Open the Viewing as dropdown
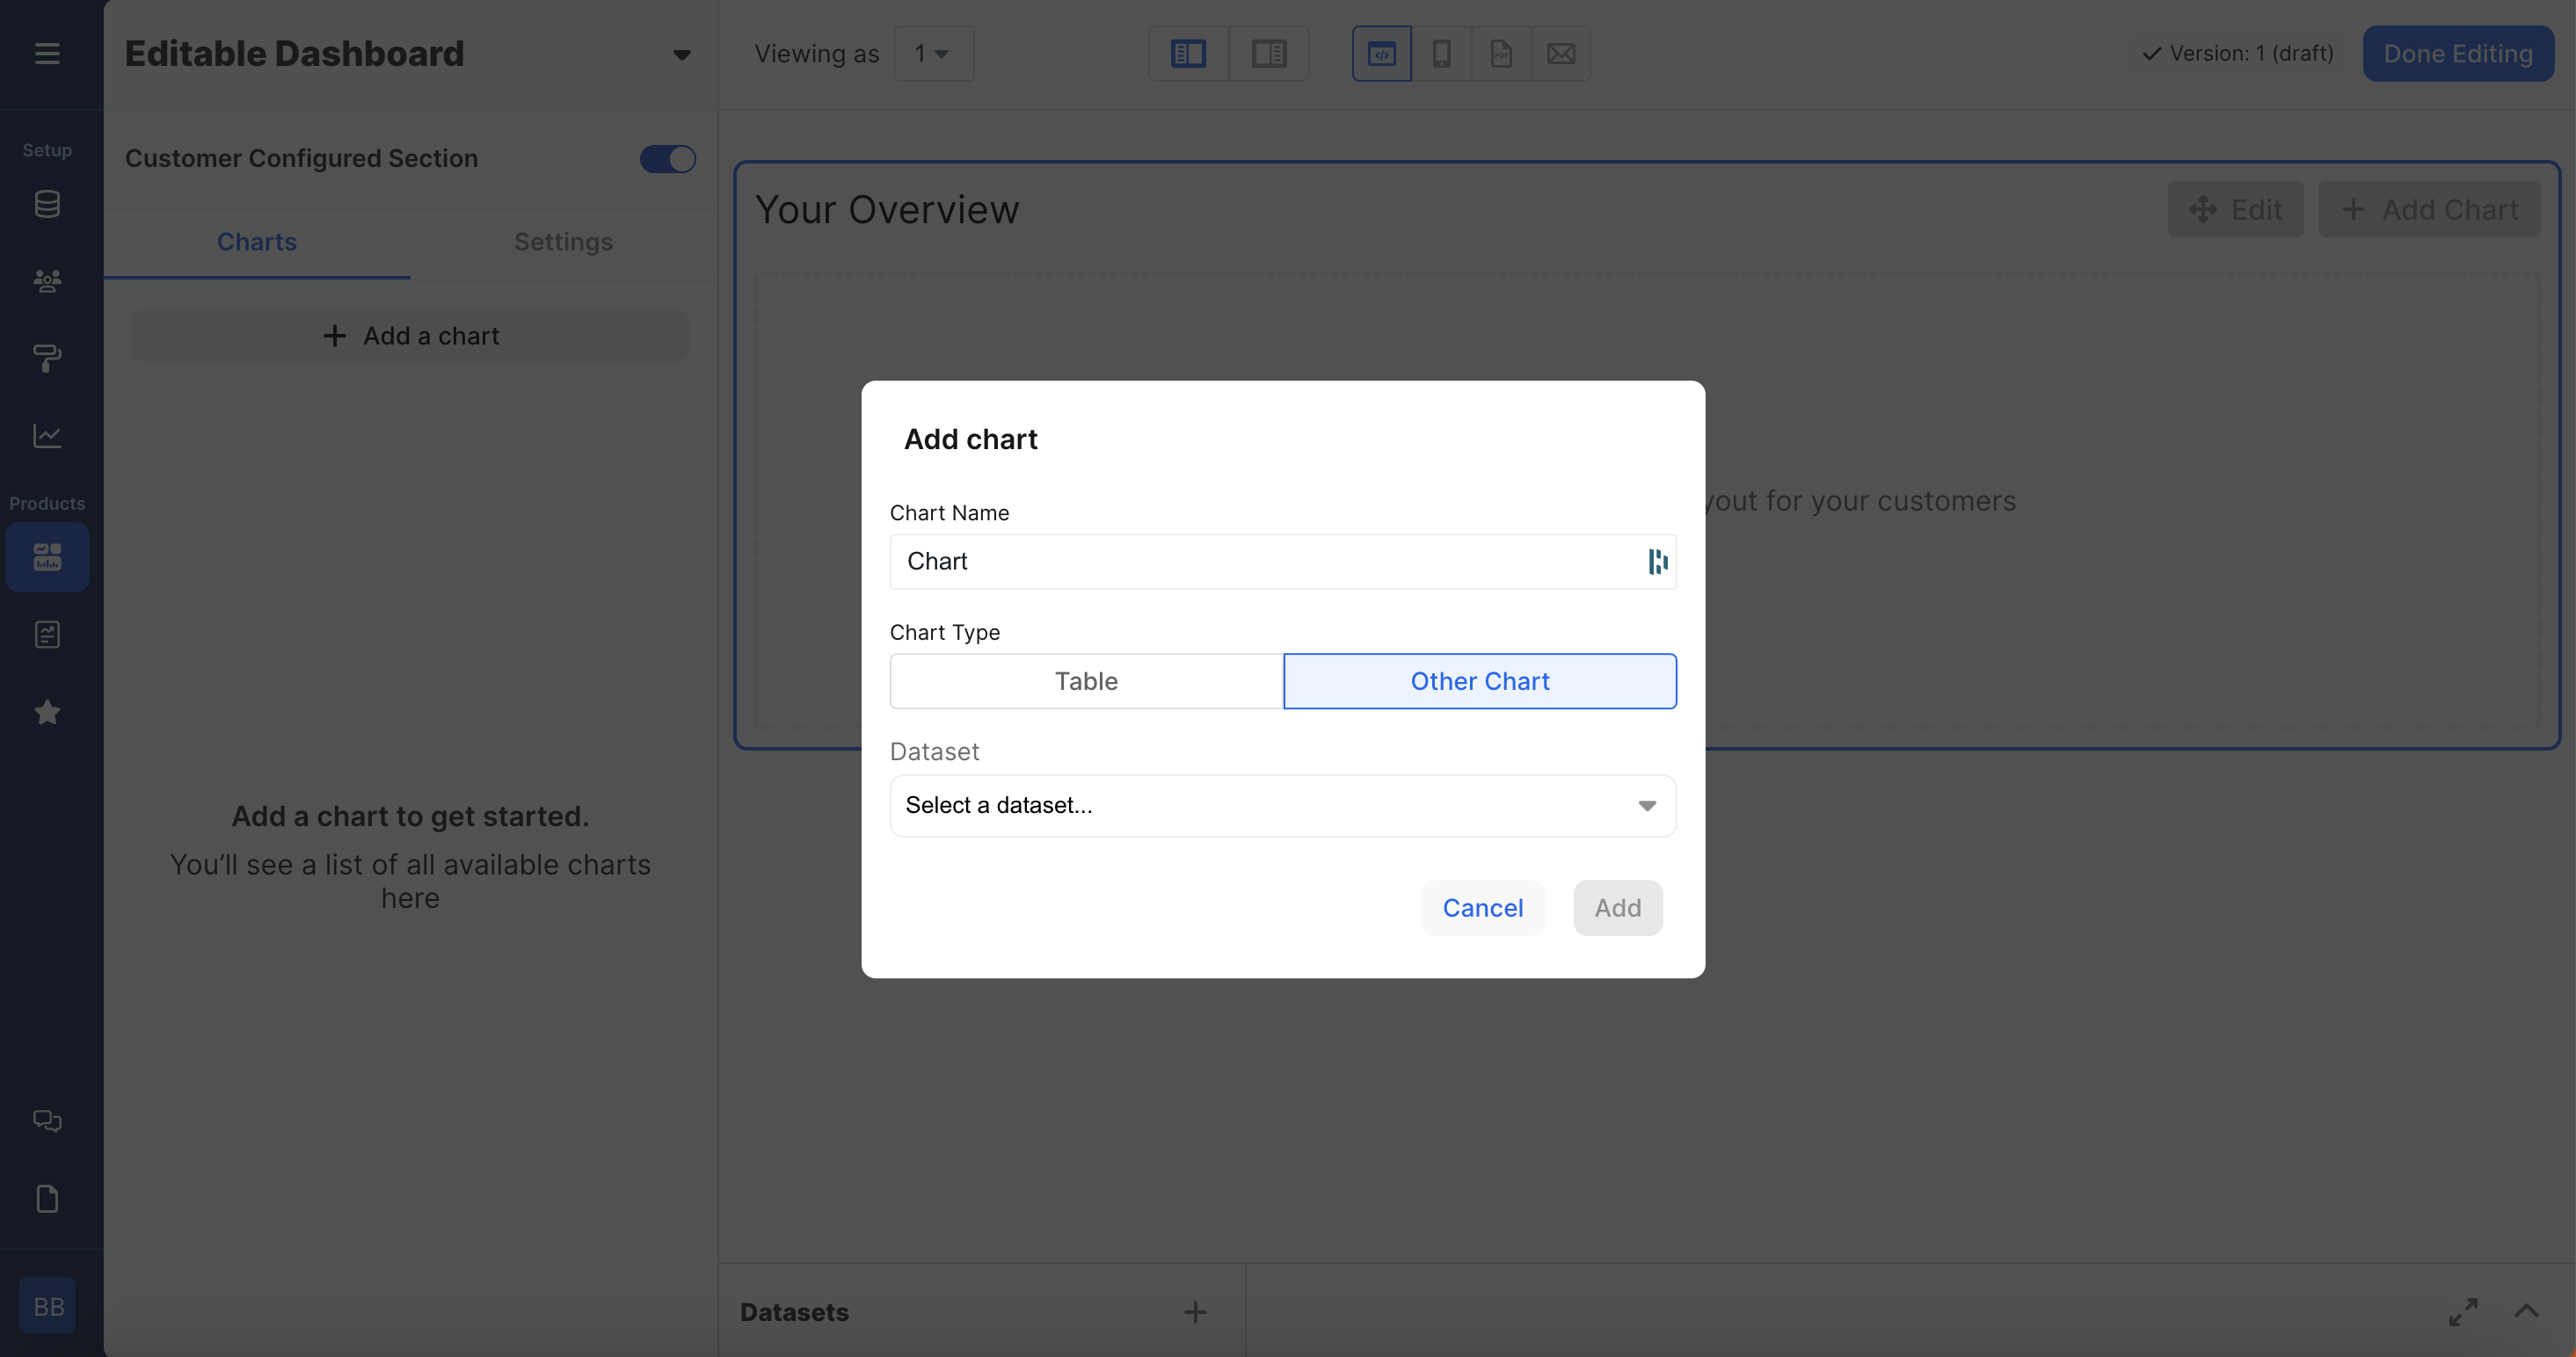The width and height of the screenshot is (2576, 1357). tap(932, 53)
